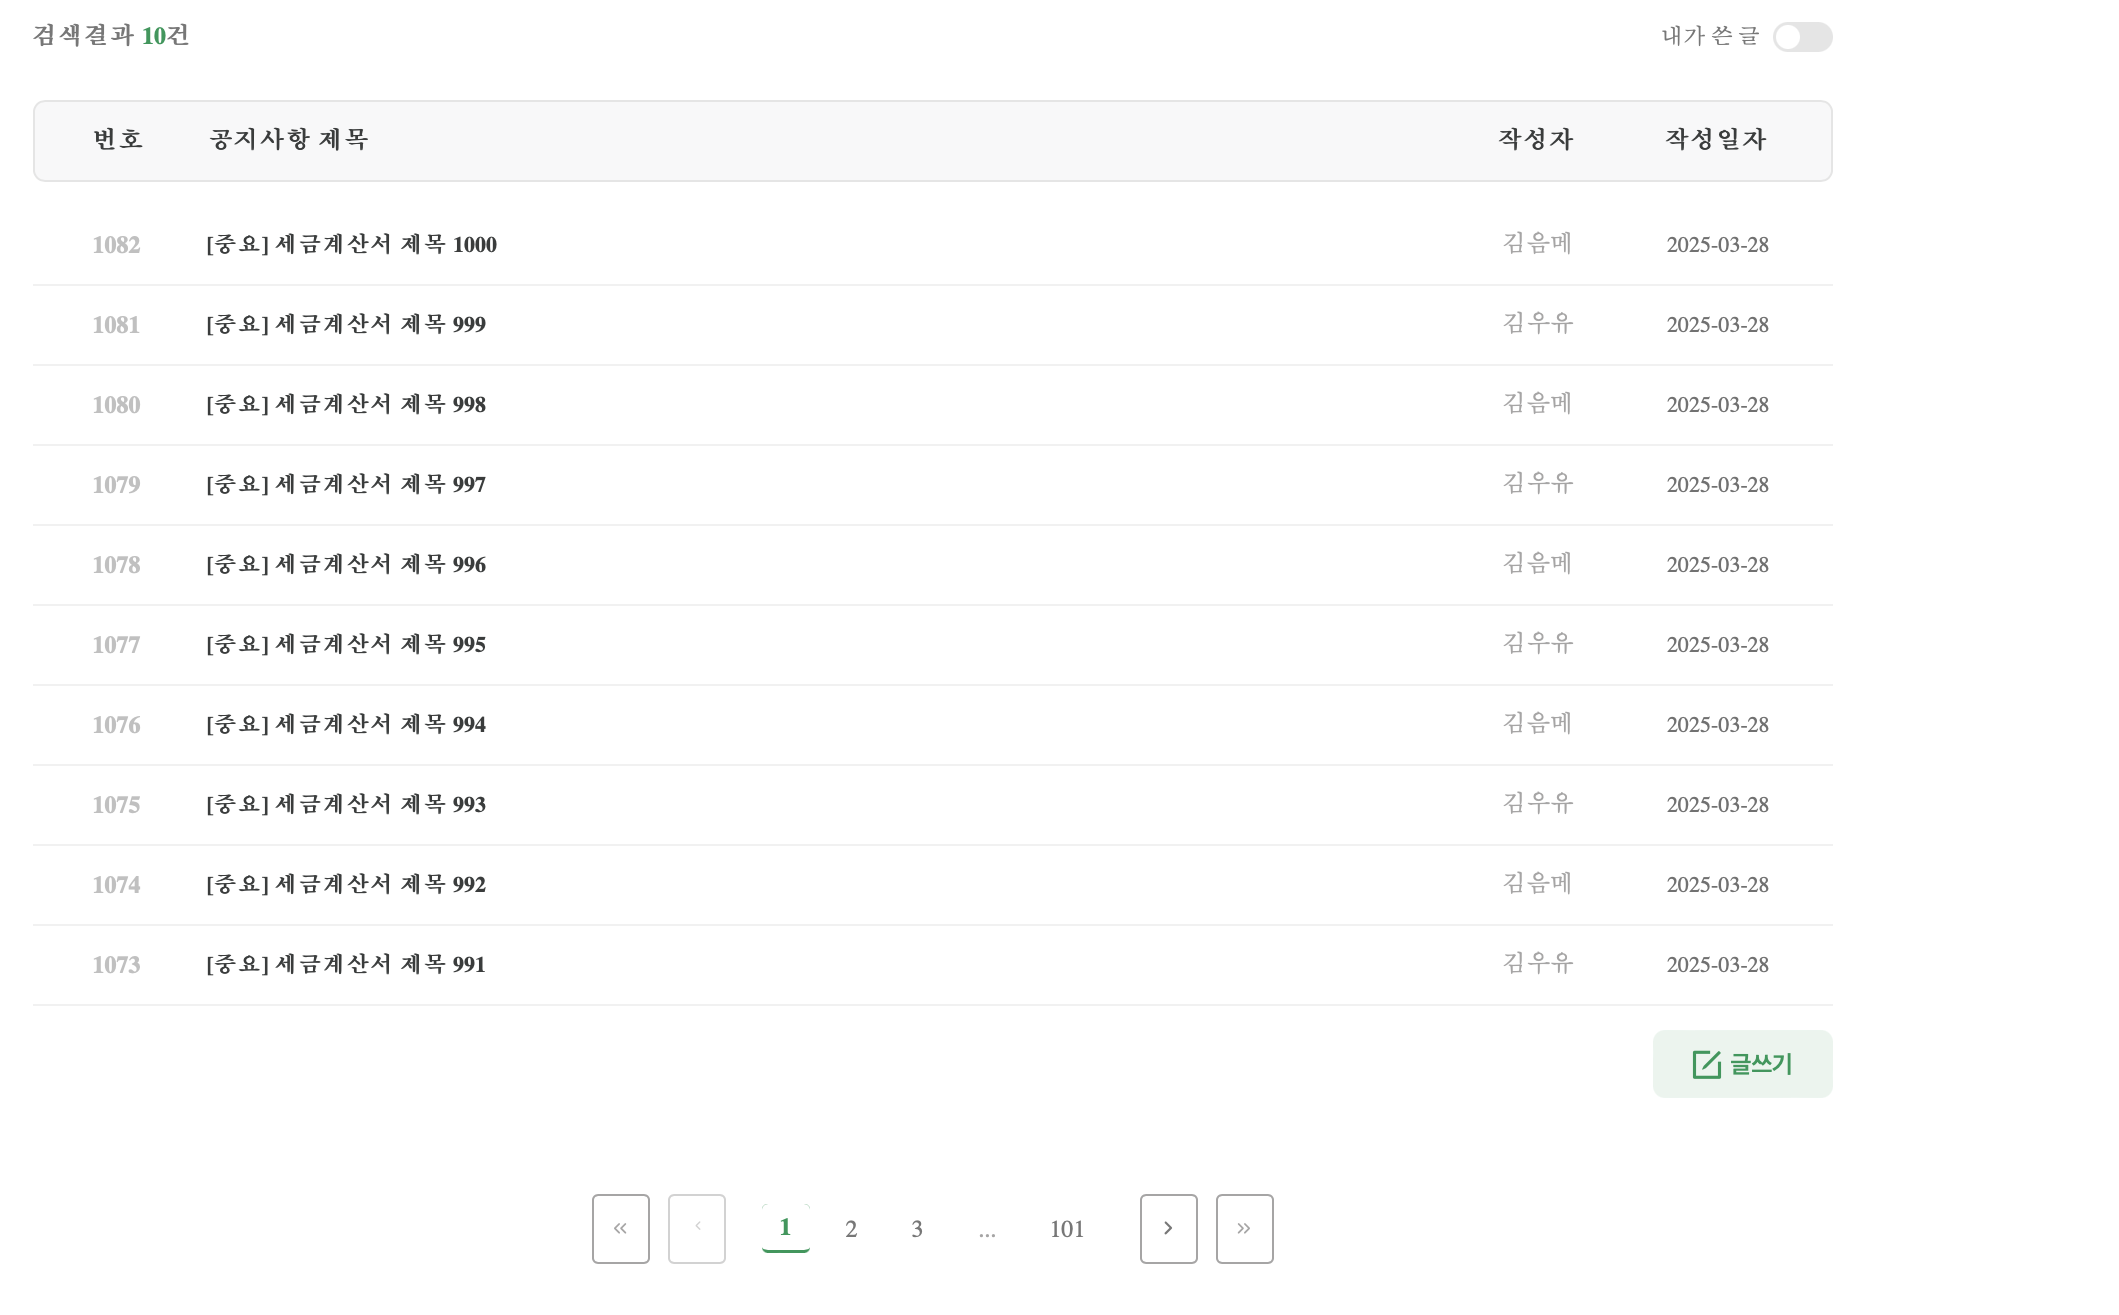The height and width of the screenshot is (1315, 2119).
Task: Open notice 세금계산서 제목 991
Action: tap(346, 965)
